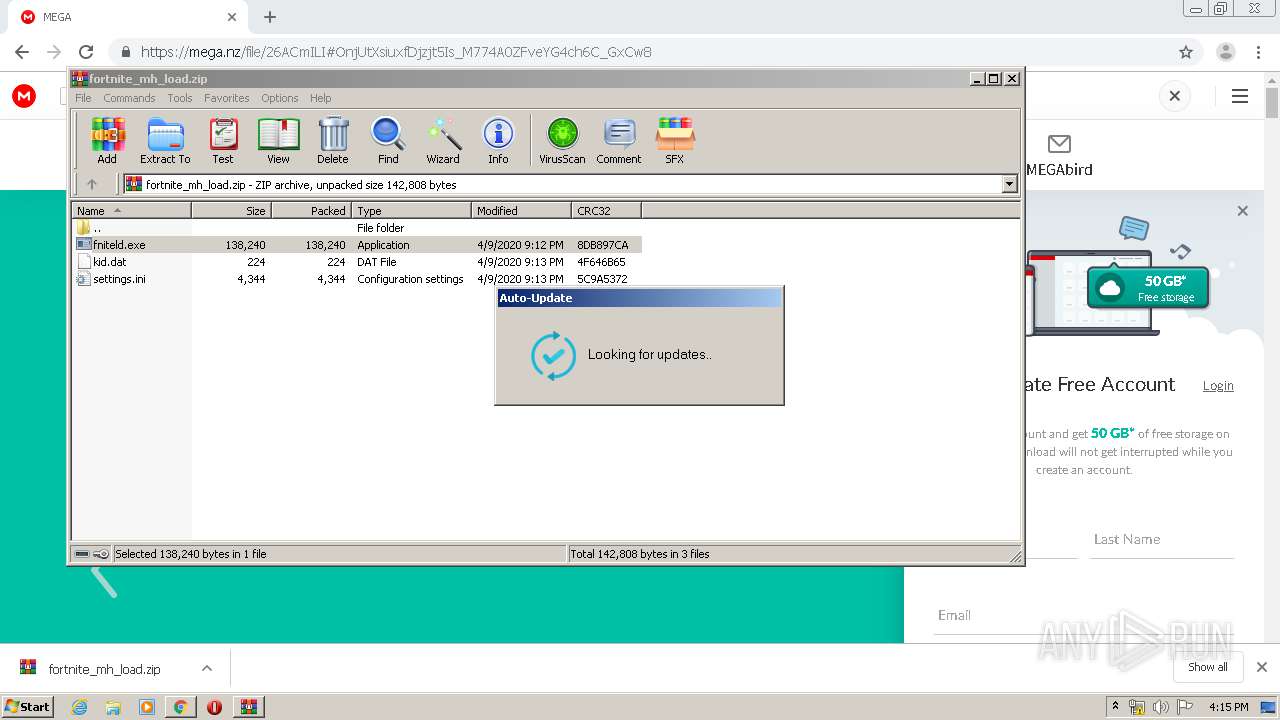Sort files by Packed column

(311, 210)
